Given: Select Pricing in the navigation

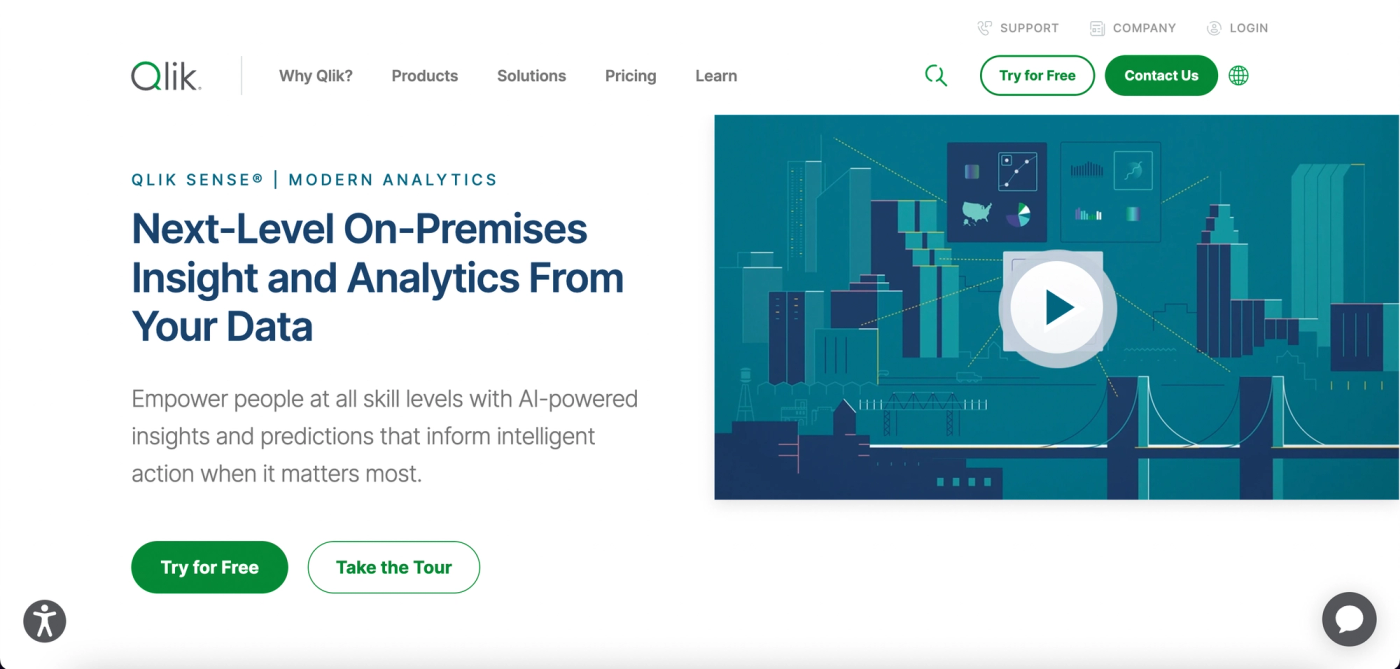Looking at the screenshot, I should click(630, 75).
